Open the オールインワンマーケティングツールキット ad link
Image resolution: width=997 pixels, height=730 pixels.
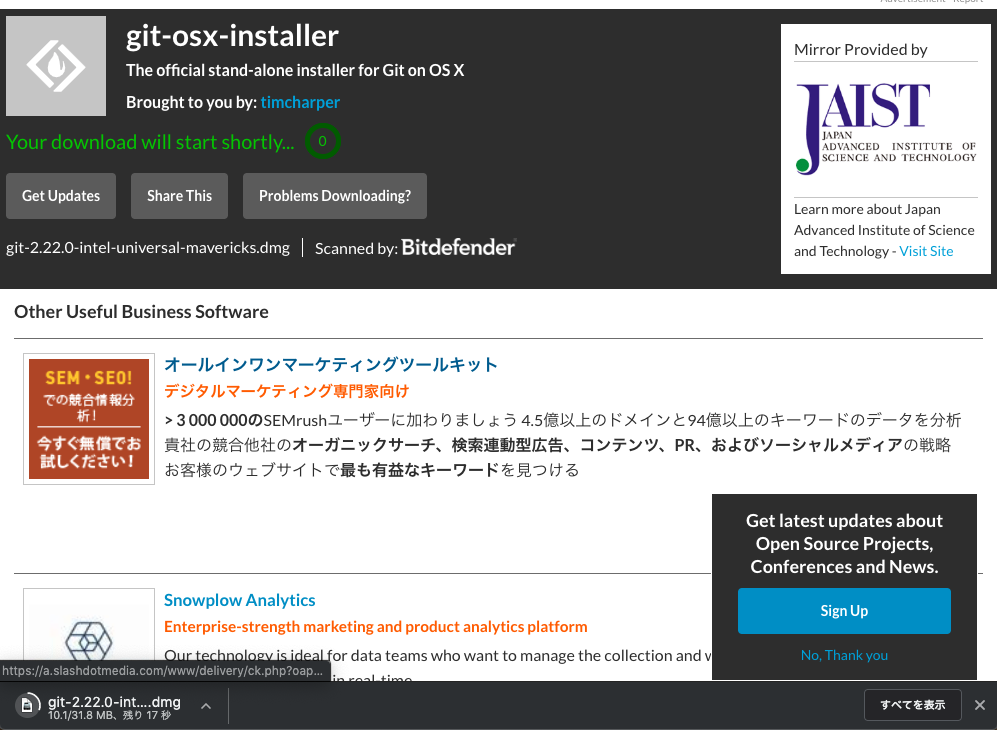point(330,364)
